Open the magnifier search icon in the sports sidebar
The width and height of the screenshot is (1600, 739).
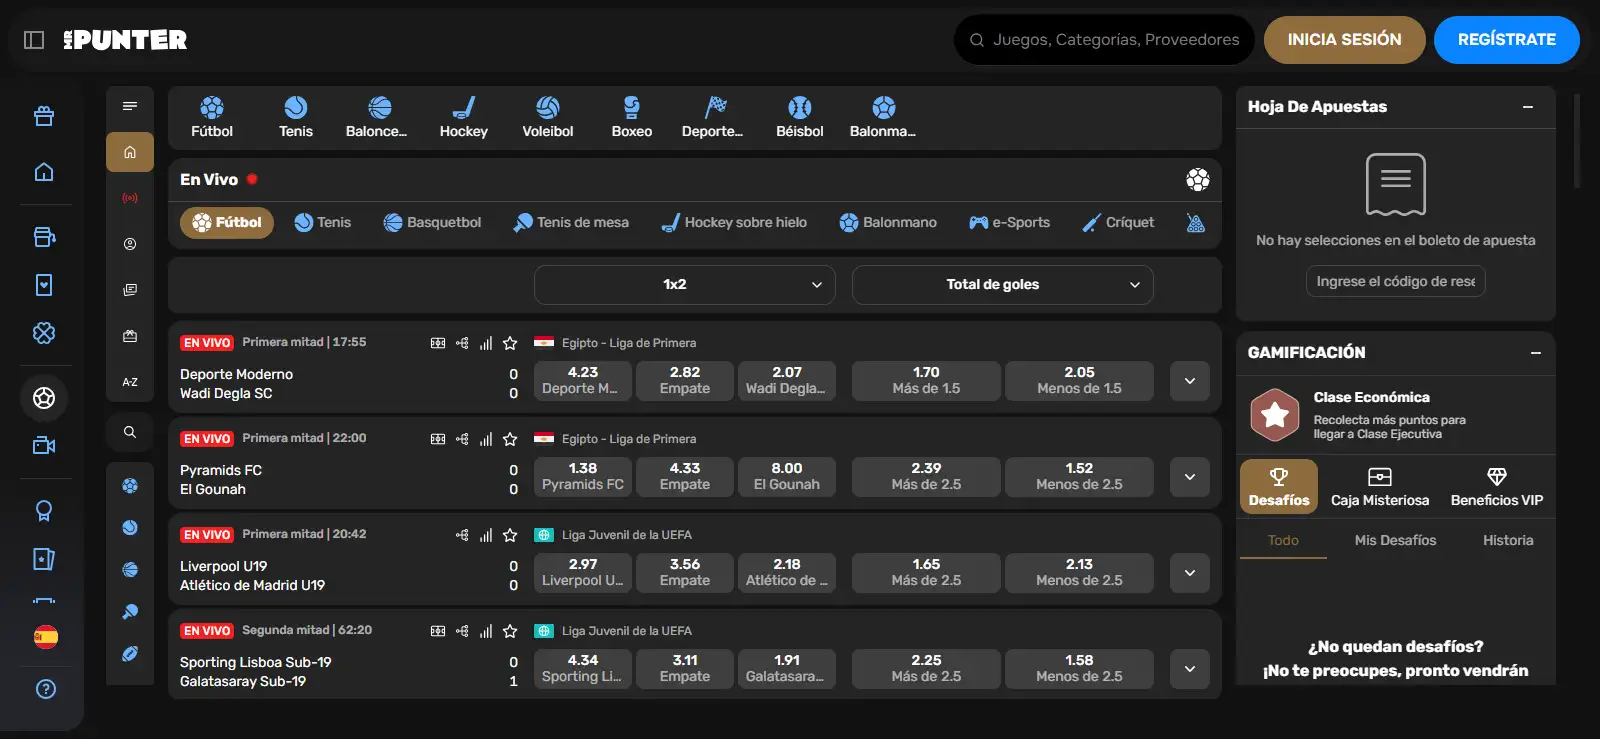click(x=130, y=432)
